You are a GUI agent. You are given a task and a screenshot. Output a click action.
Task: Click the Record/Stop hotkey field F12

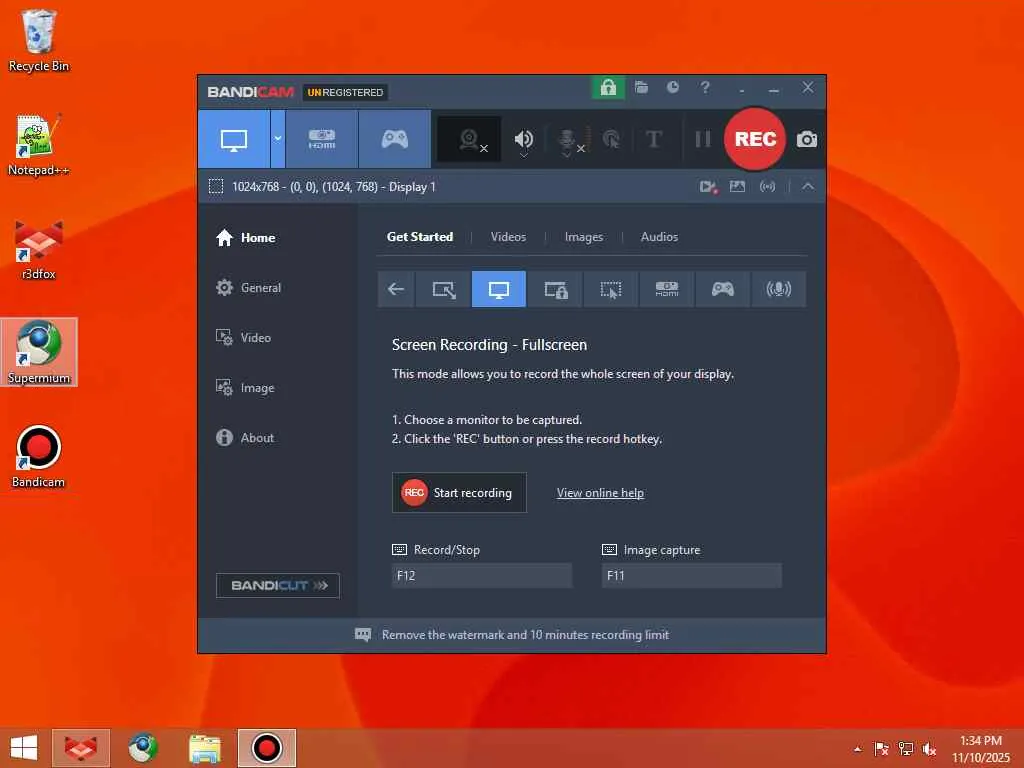pyautogui.click(x=482, y=576)
